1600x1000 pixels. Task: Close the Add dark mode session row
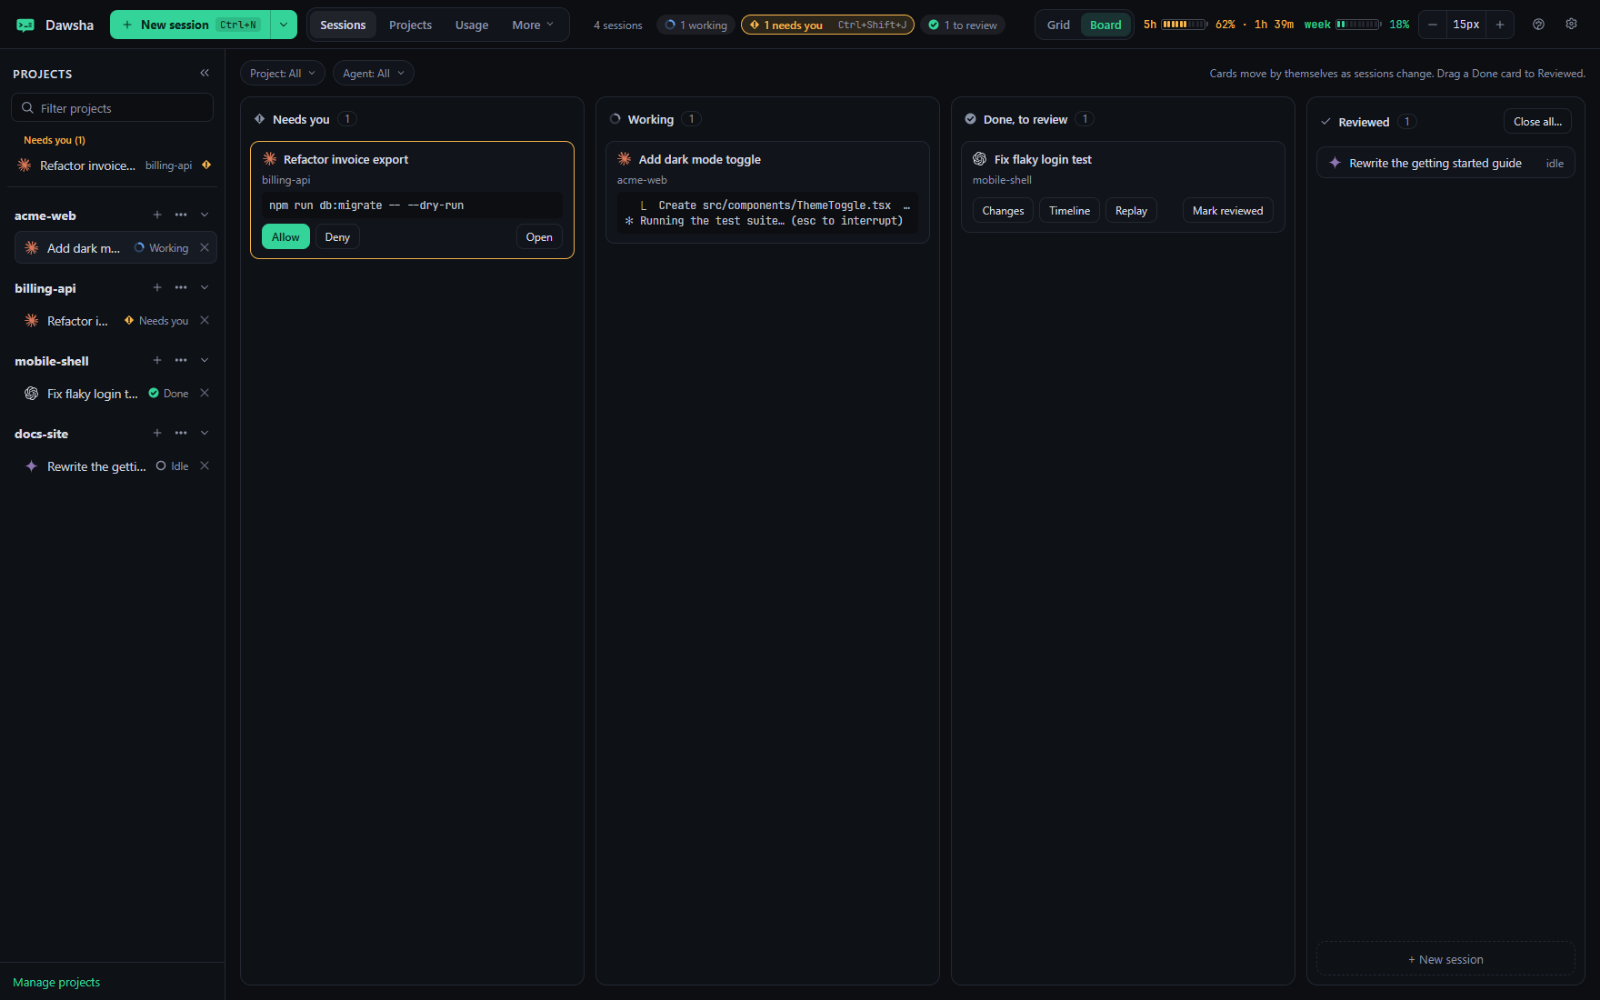point(204,248)
